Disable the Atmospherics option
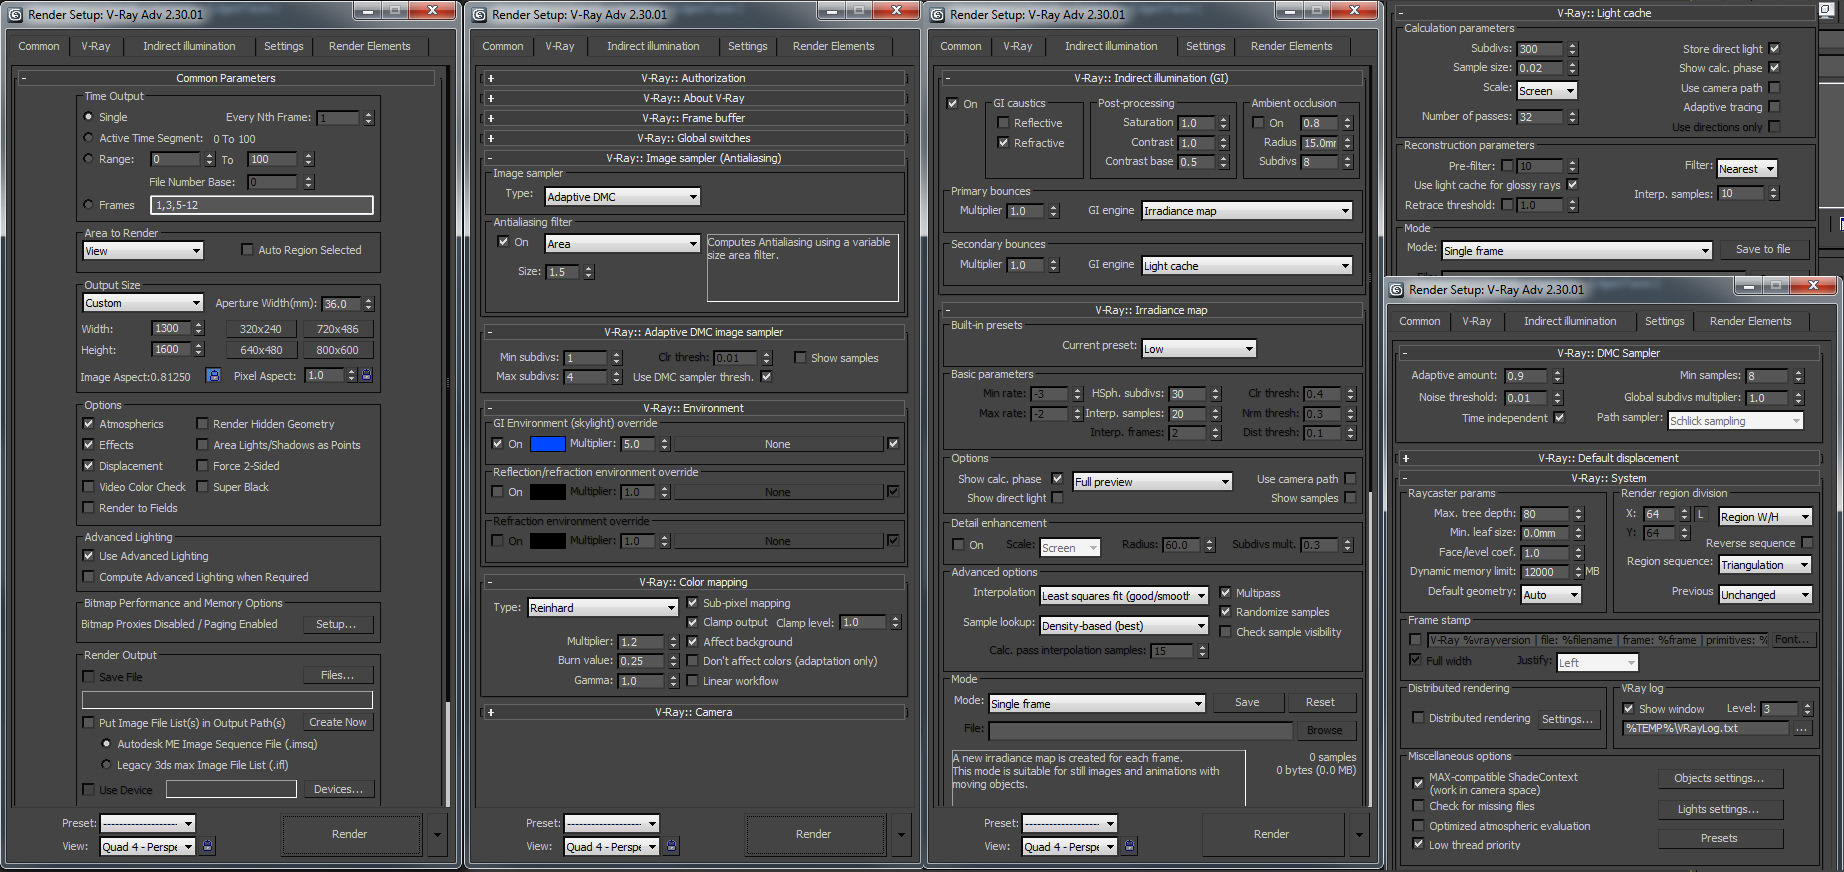Screen dimensions: 1844x872 [x=88, y=424]
